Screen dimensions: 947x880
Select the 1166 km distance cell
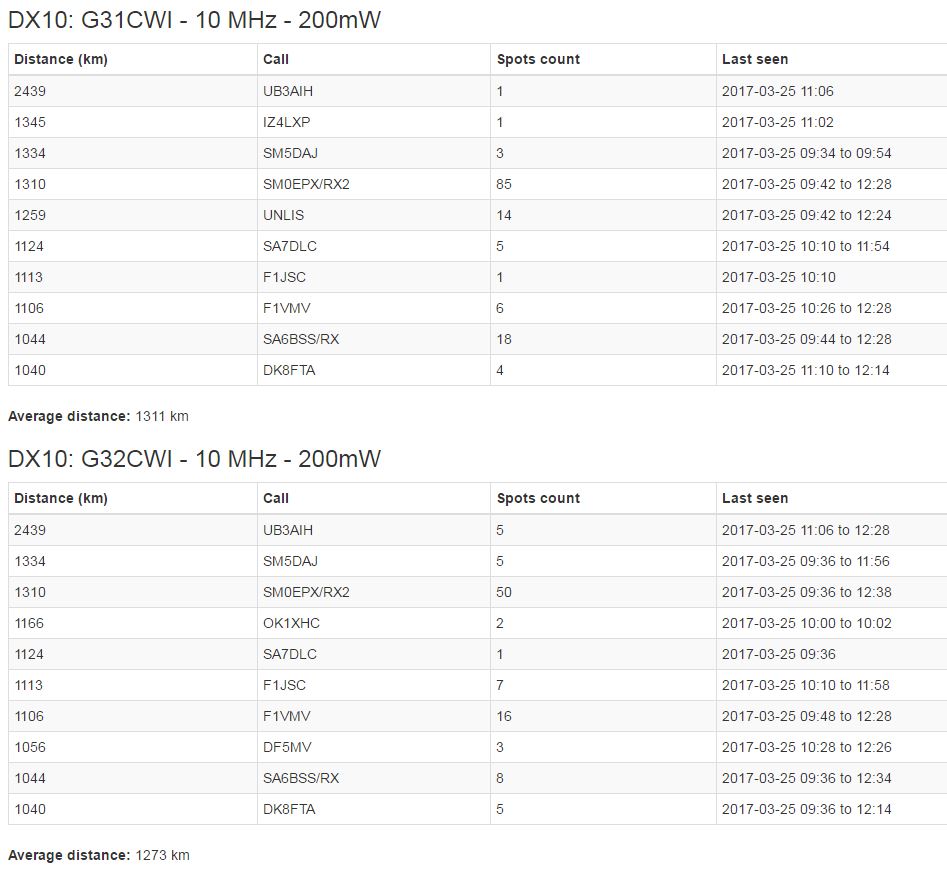(30, 623)
